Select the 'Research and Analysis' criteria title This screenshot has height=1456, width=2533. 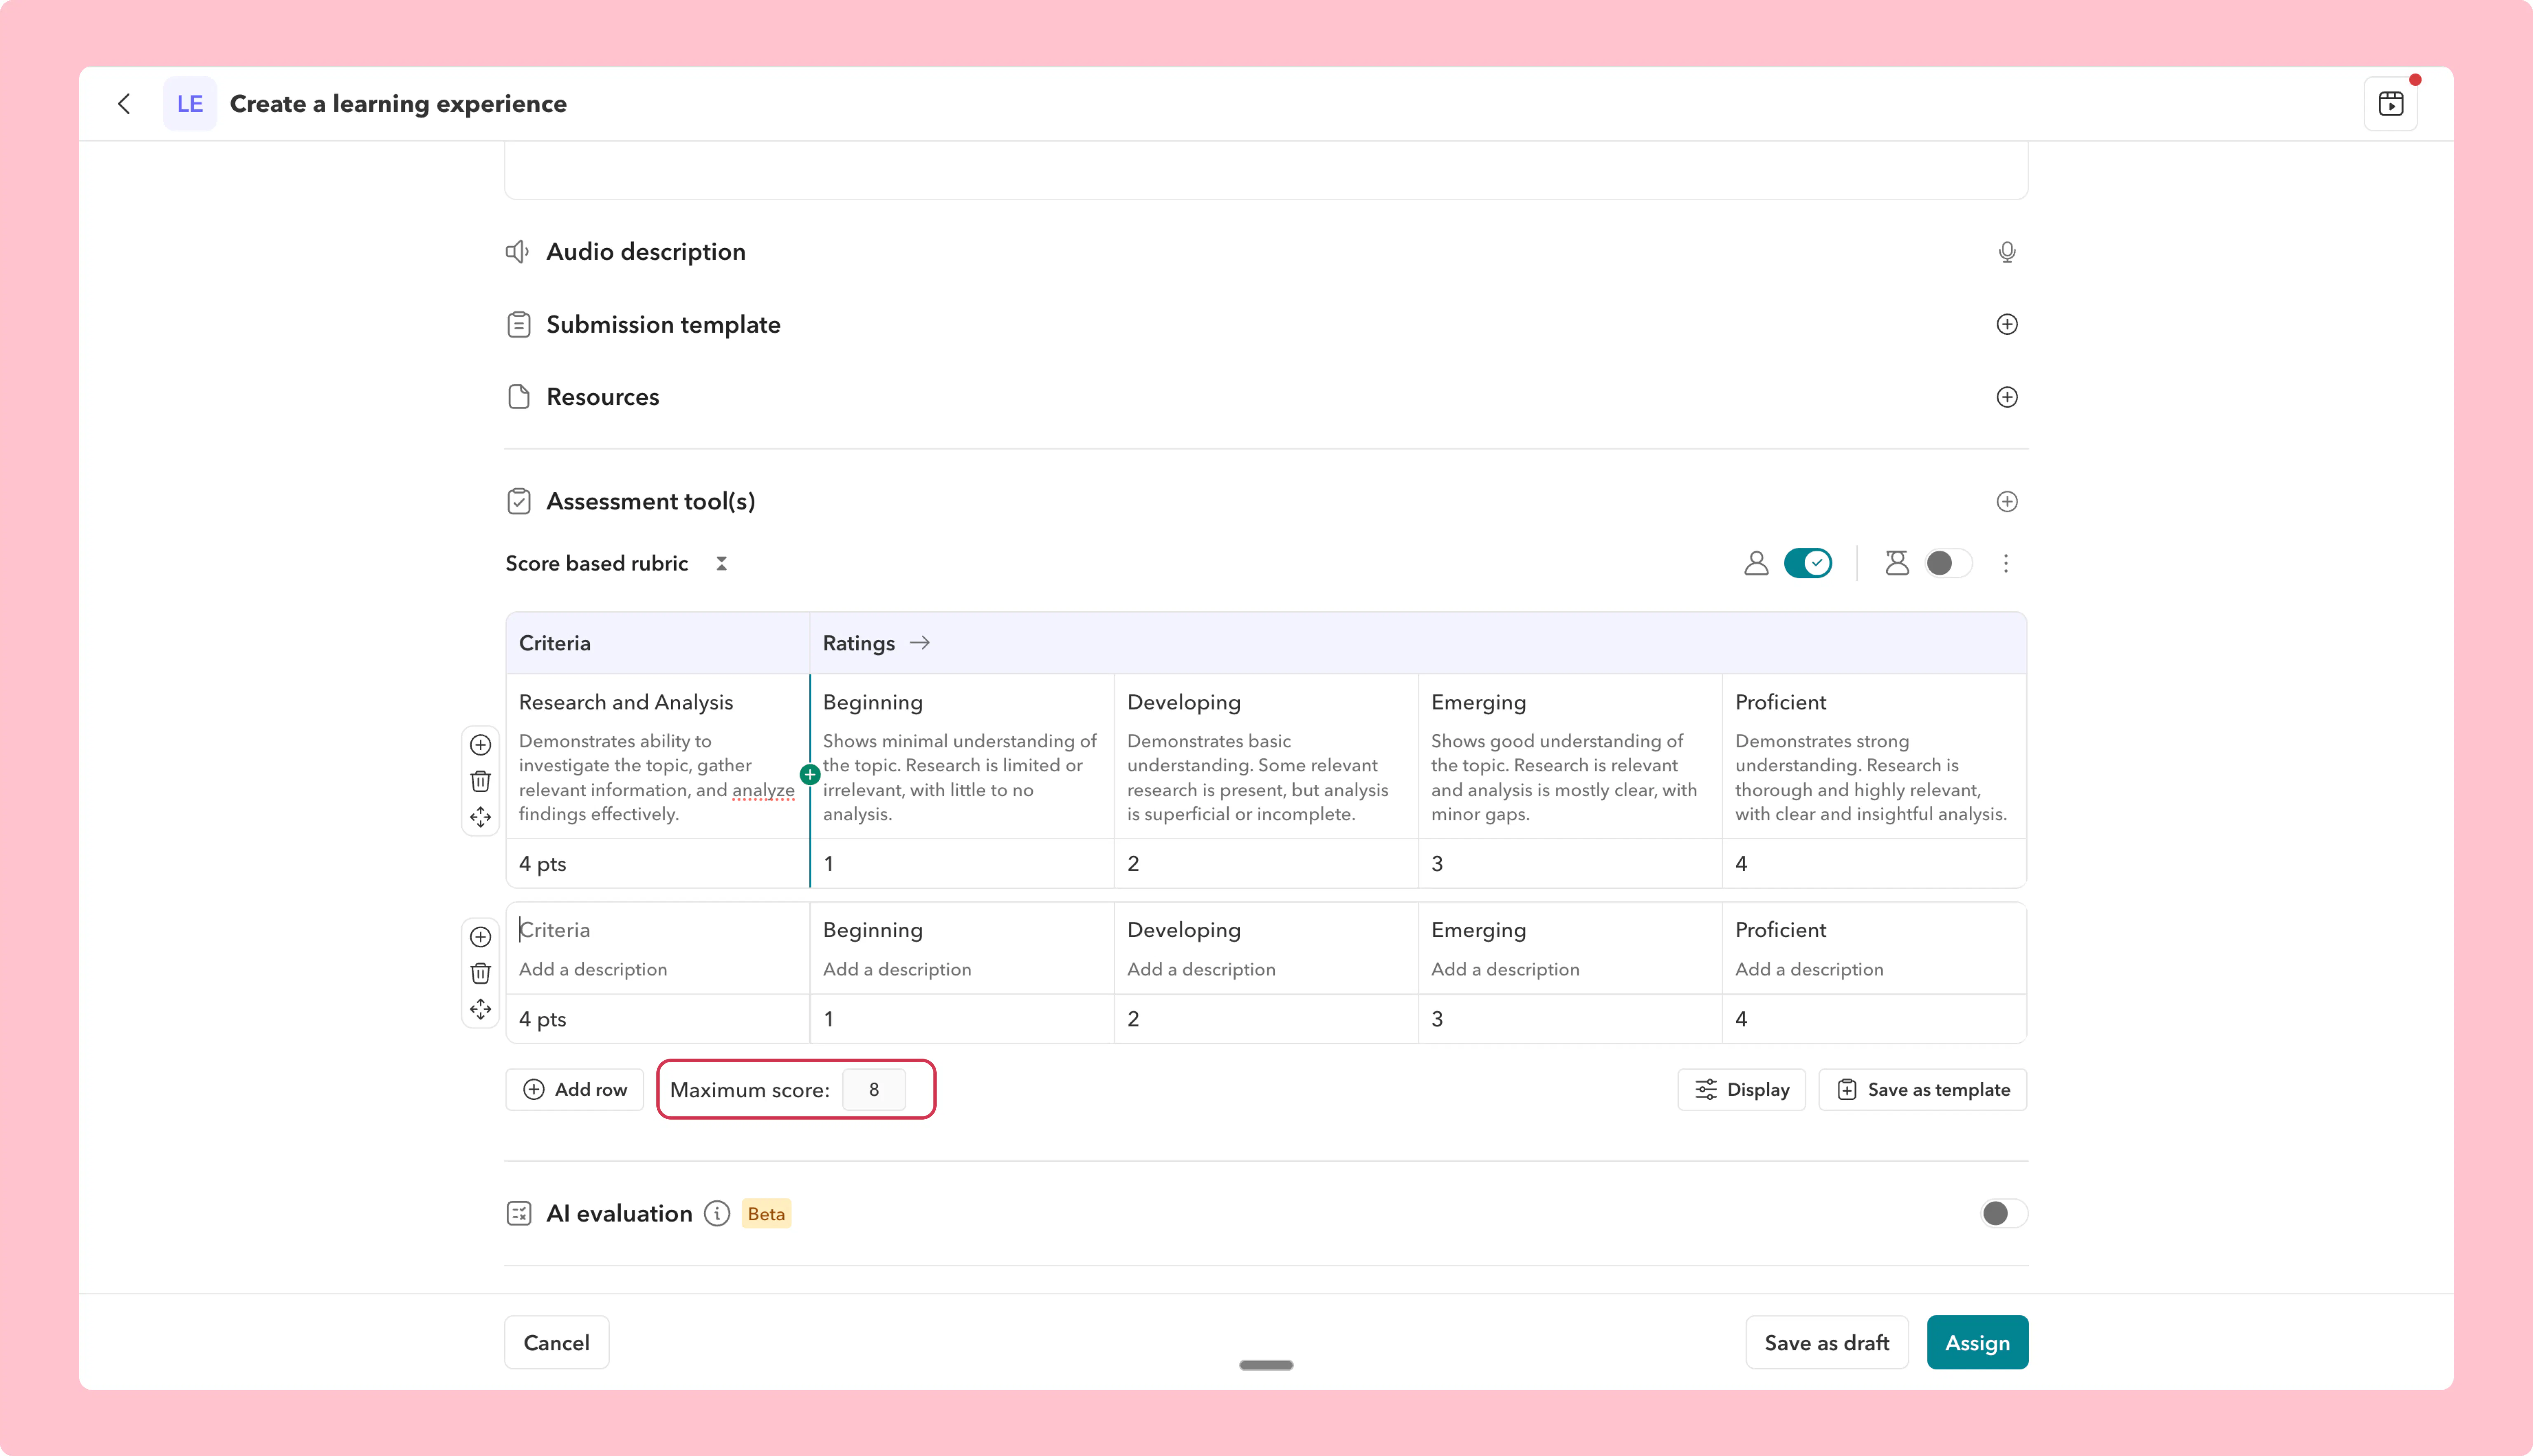pyautogui.click(x=626, y=703)
